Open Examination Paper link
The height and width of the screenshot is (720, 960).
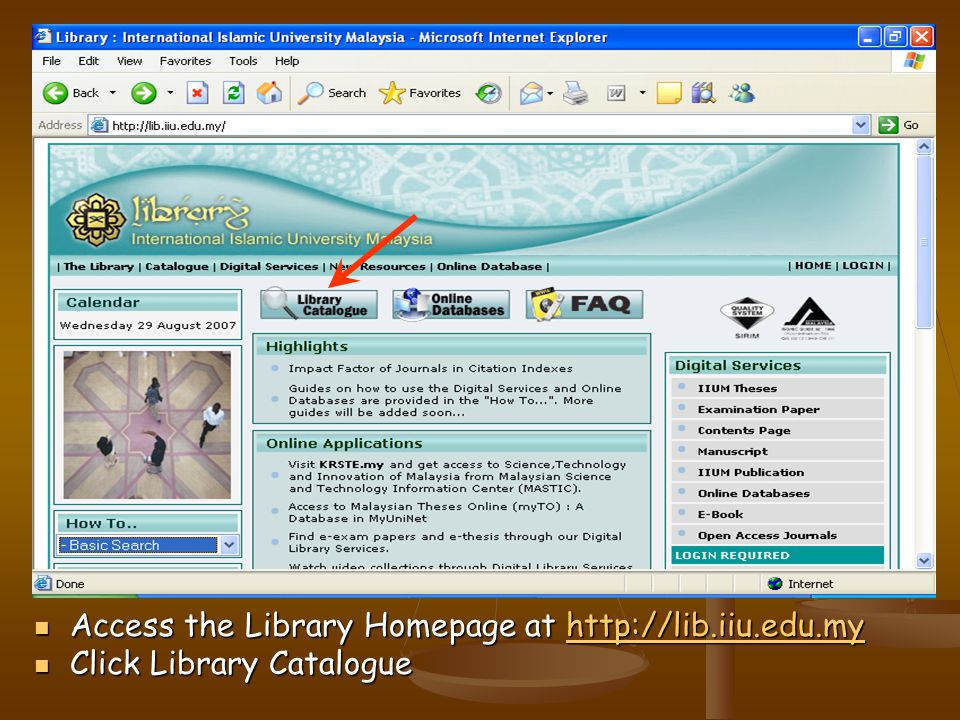click(759, 409)
